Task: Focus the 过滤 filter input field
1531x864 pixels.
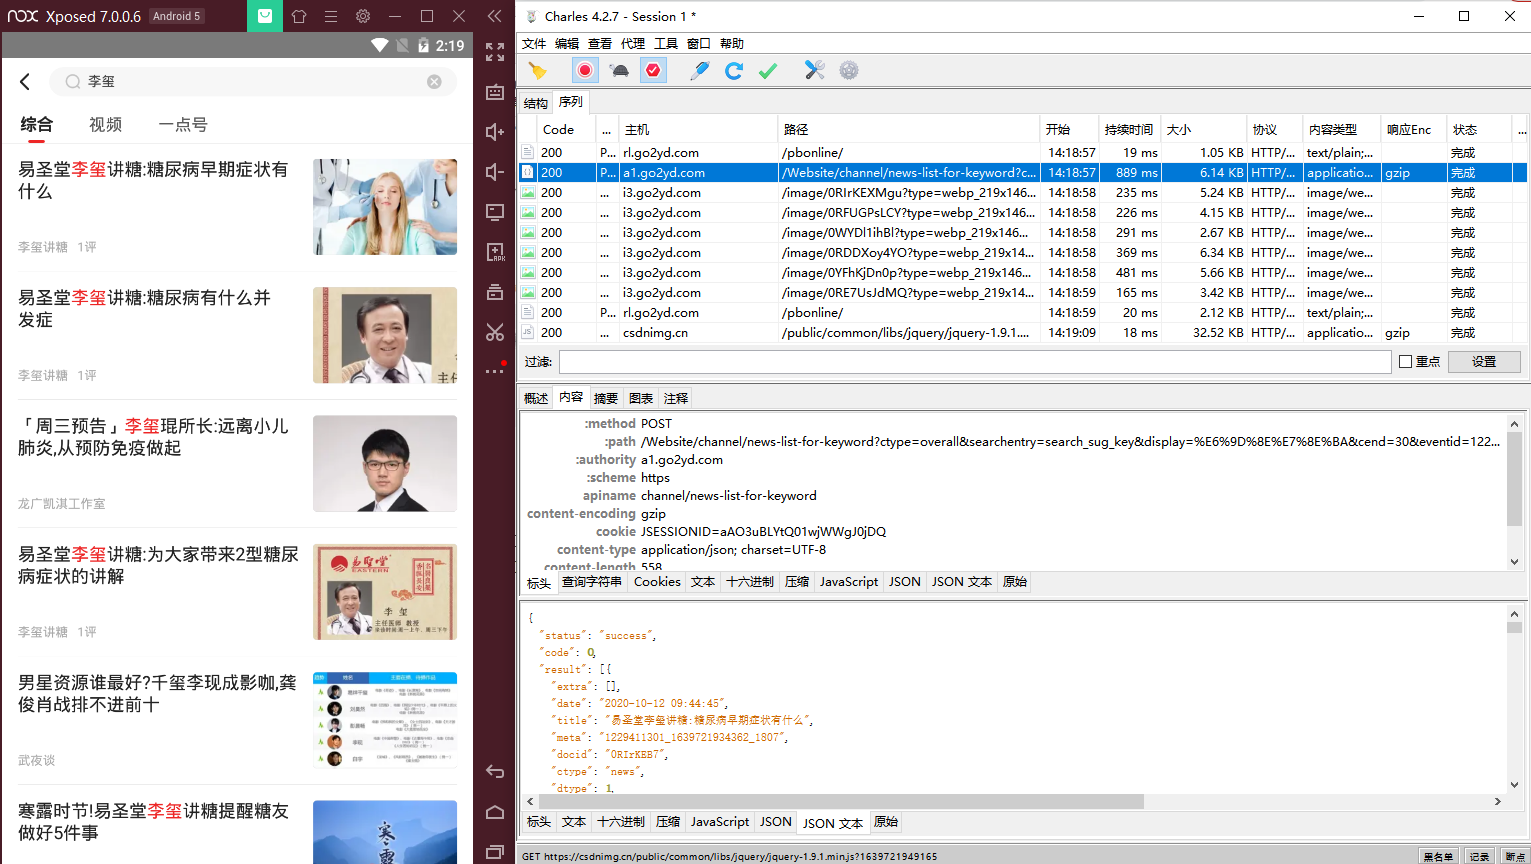Action: pyautogui.click(x=975, y=361)
